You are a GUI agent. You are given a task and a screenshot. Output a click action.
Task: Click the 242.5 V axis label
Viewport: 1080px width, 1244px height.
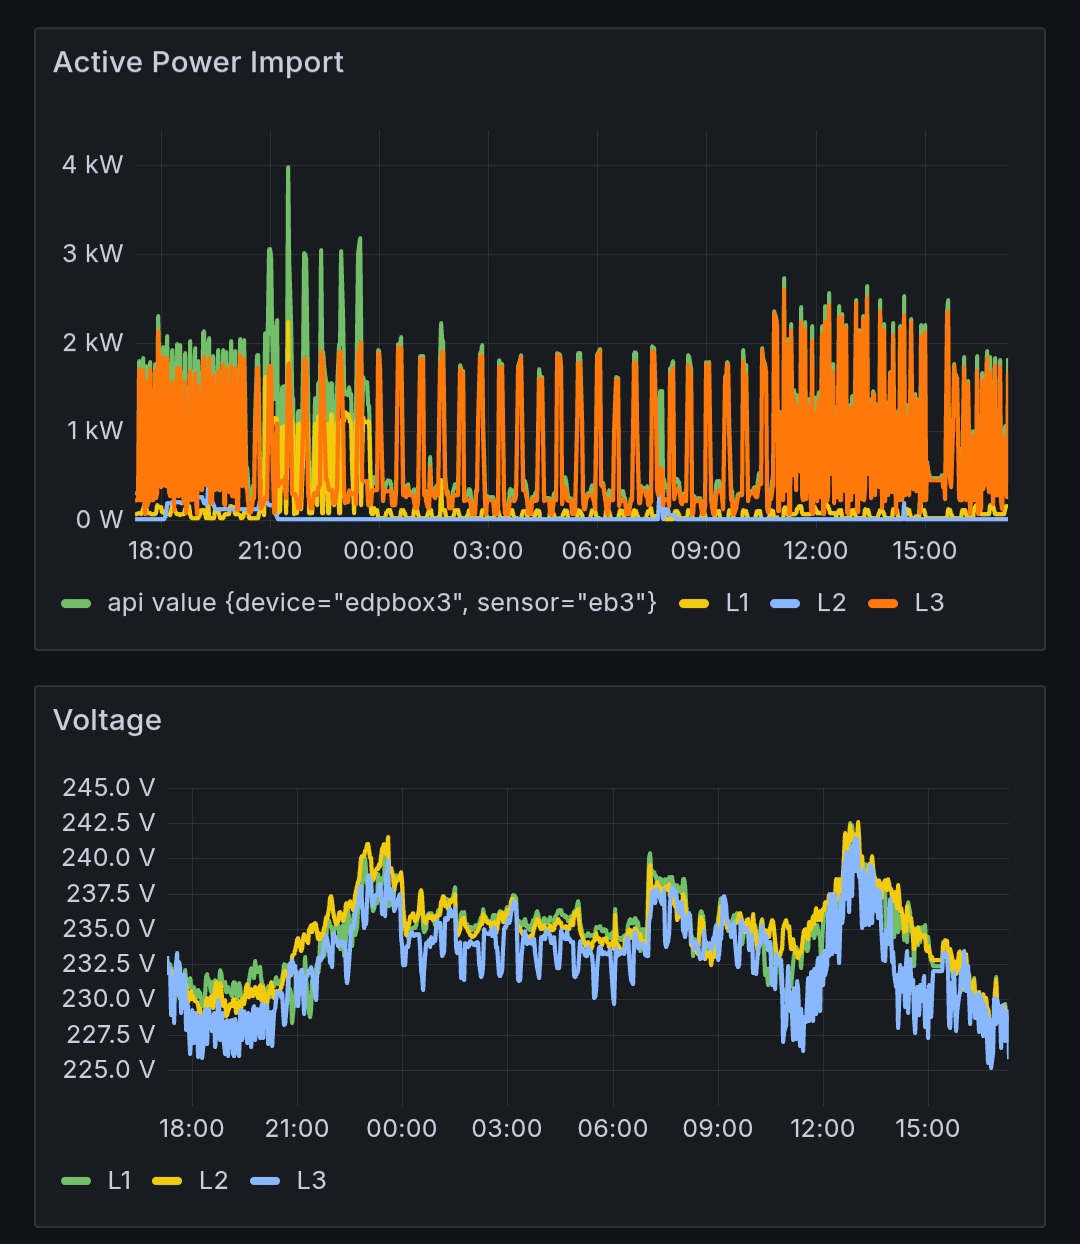[109, 823]
